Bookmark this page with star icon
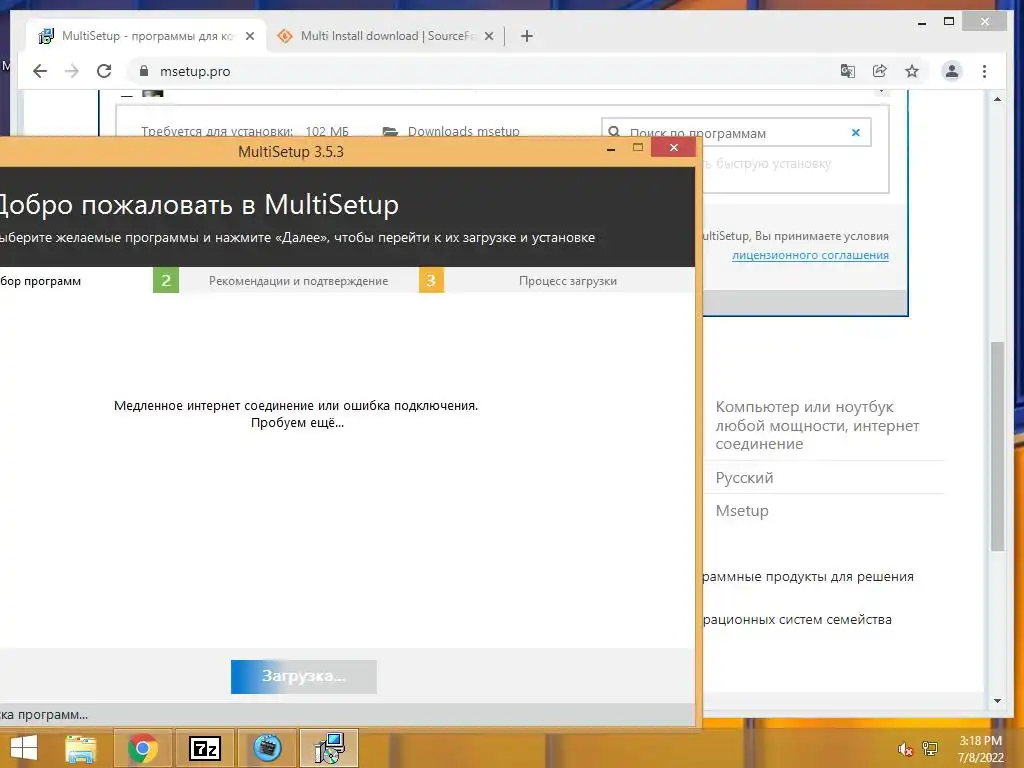Image resolution: width=1024 pixels, height=768 pixels. [x=912, y=71]
